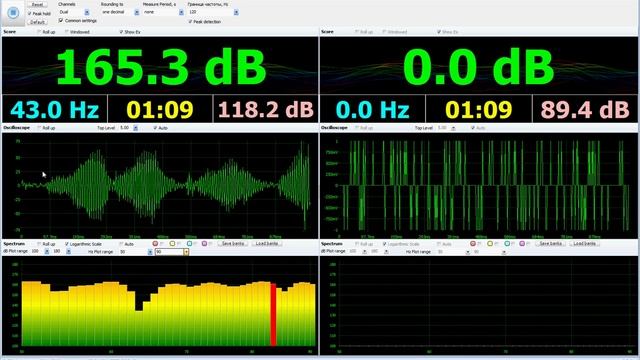Click the red peak bar in left spectrum

click(273, 315)
